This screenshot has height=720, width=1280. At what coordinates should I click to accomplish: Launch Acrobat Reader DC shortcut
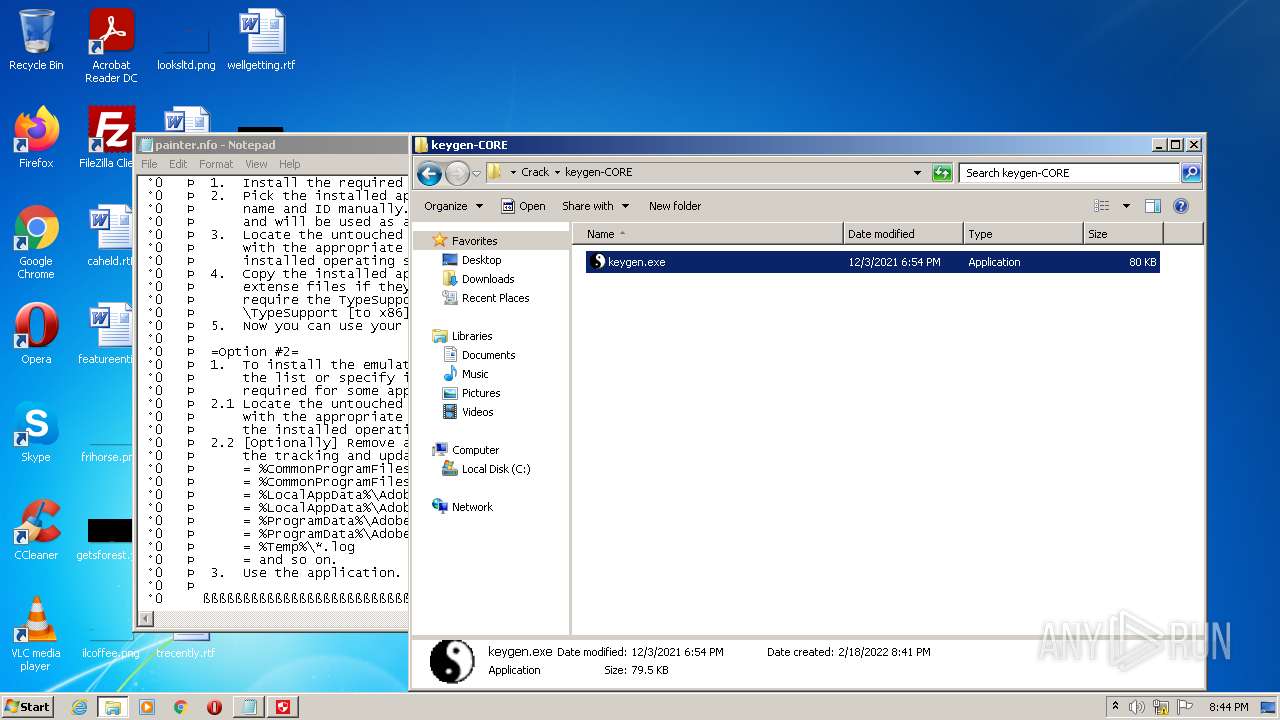tap(111, 46)
